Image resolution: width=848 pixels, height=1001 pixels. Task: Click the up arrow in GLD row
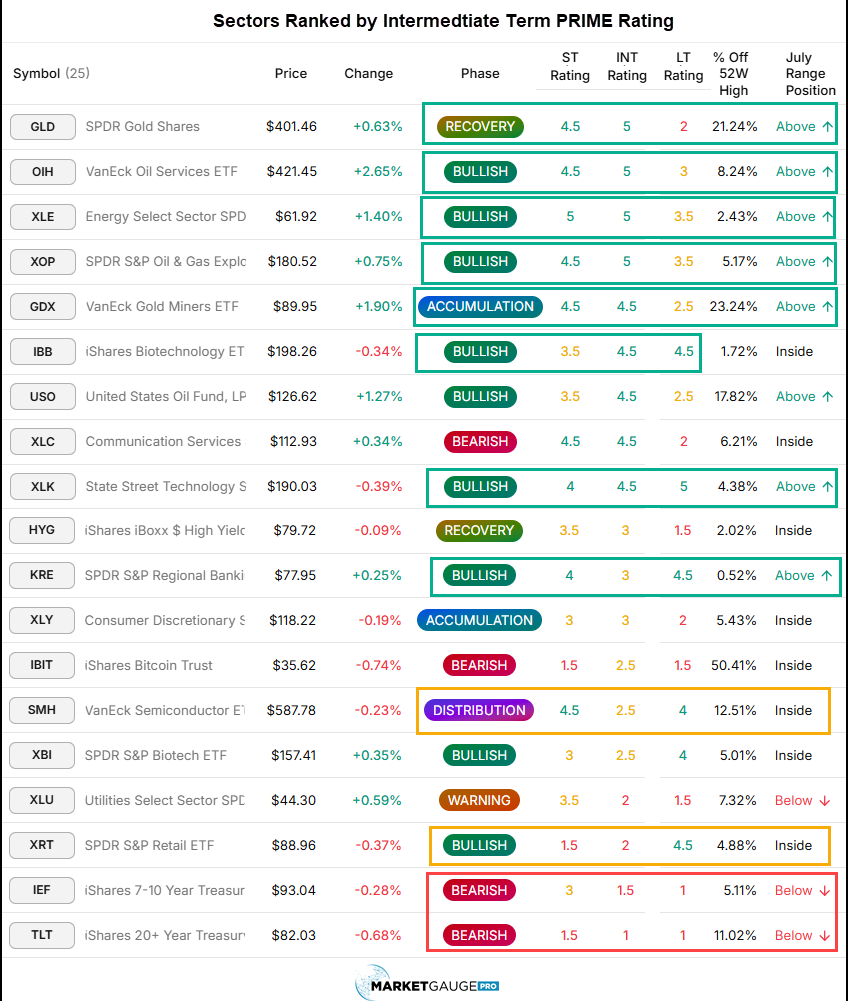(828, 126)
